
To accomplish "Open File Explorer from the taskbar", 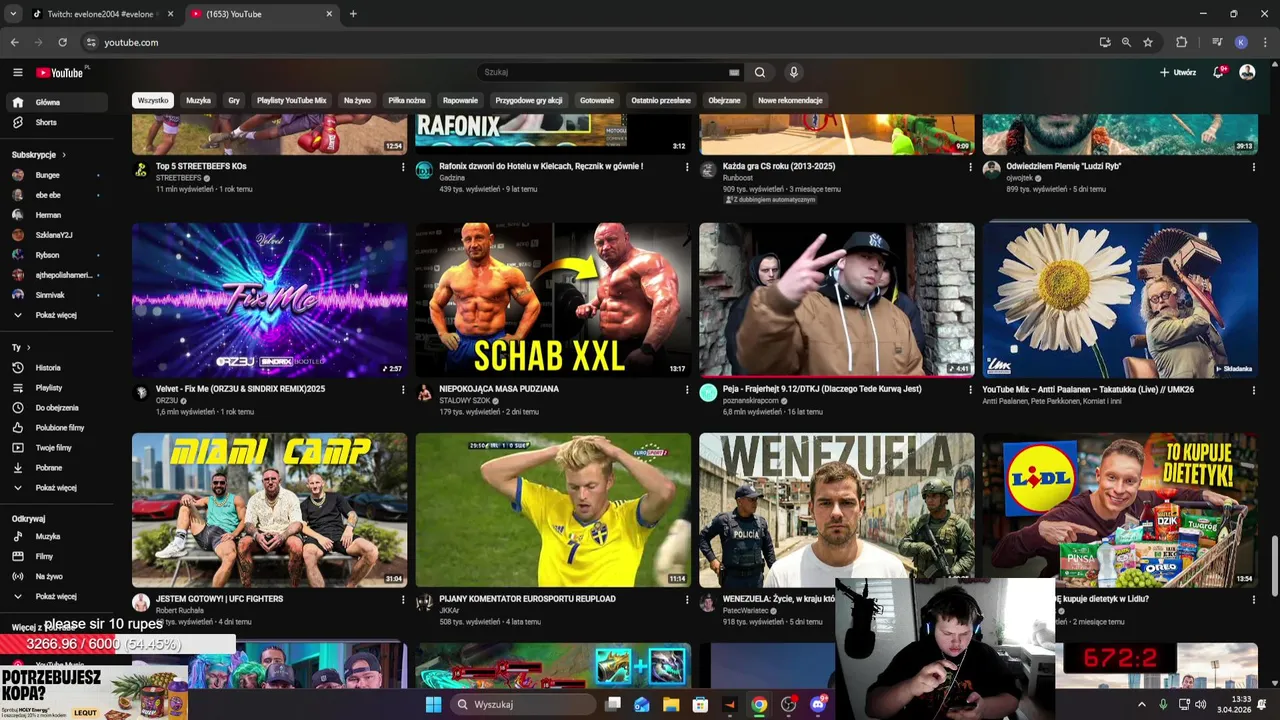I will 671,704.
